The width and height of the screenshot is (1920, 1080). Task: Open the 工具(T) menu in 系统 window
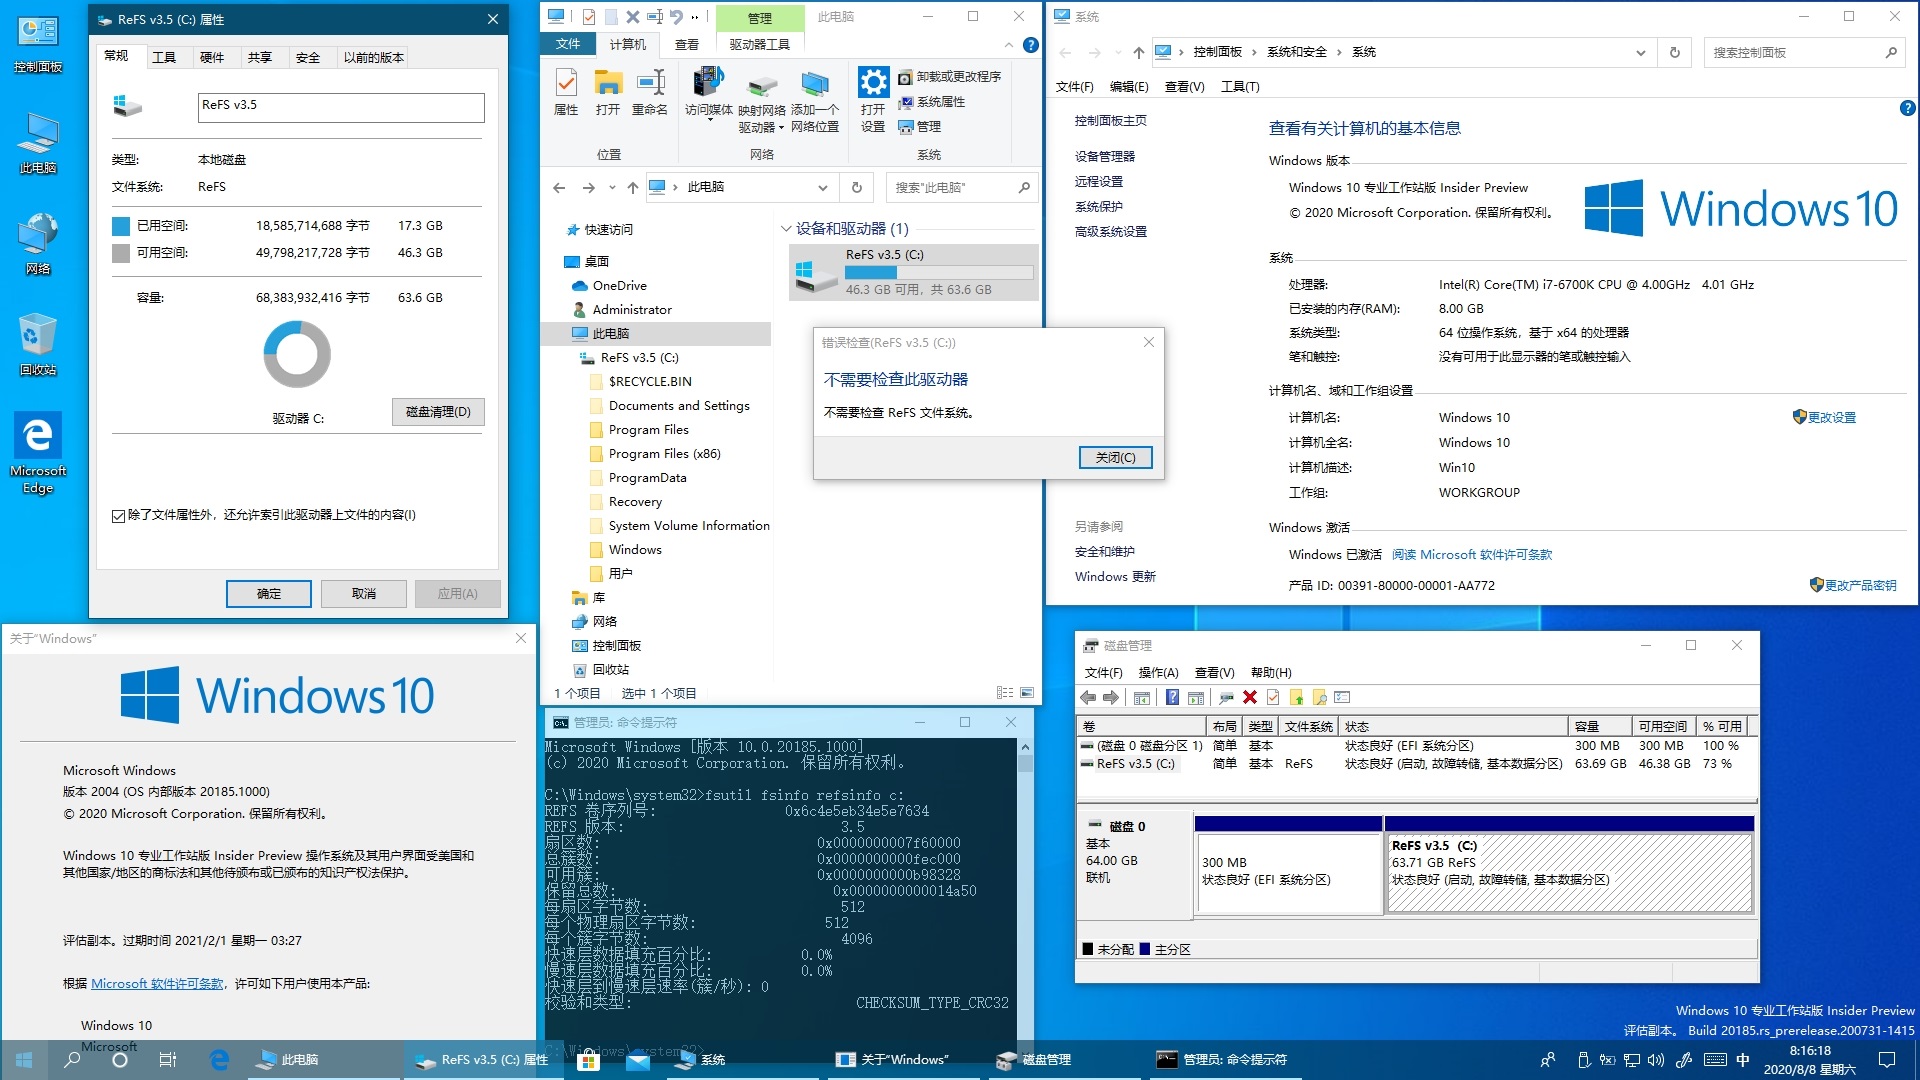point(1240,87)
